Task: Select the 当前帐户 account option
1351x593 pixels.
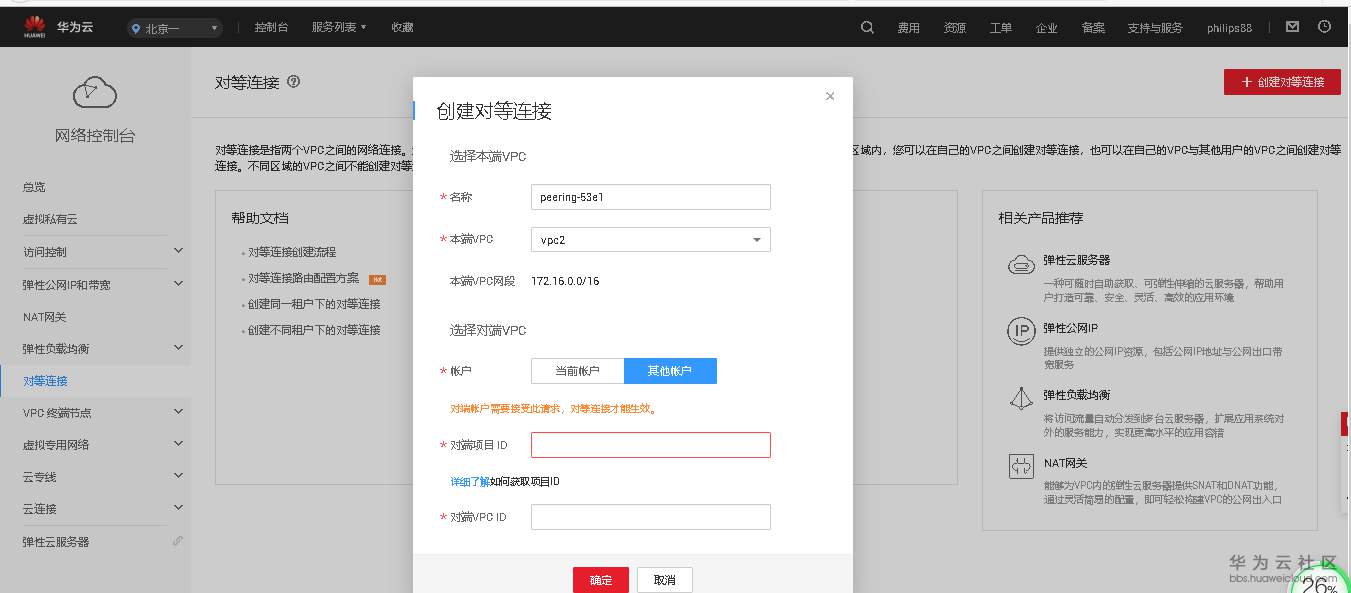Action: (578, 370)
